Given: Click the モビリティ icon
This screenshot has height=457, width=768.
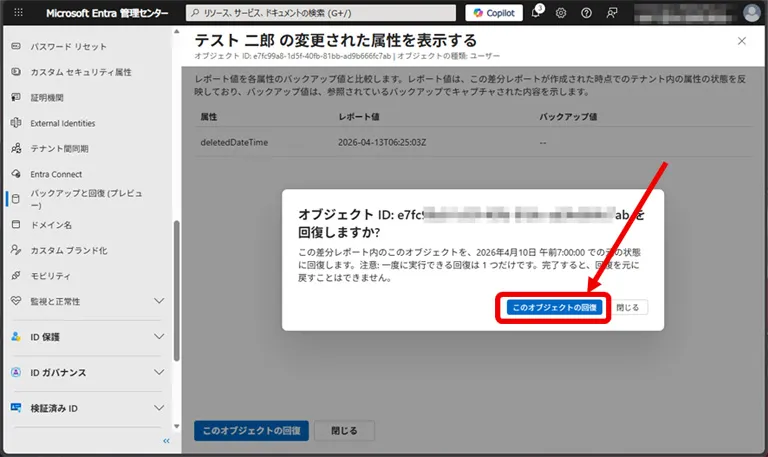Looking at the screenshot, I should point(16,275).
